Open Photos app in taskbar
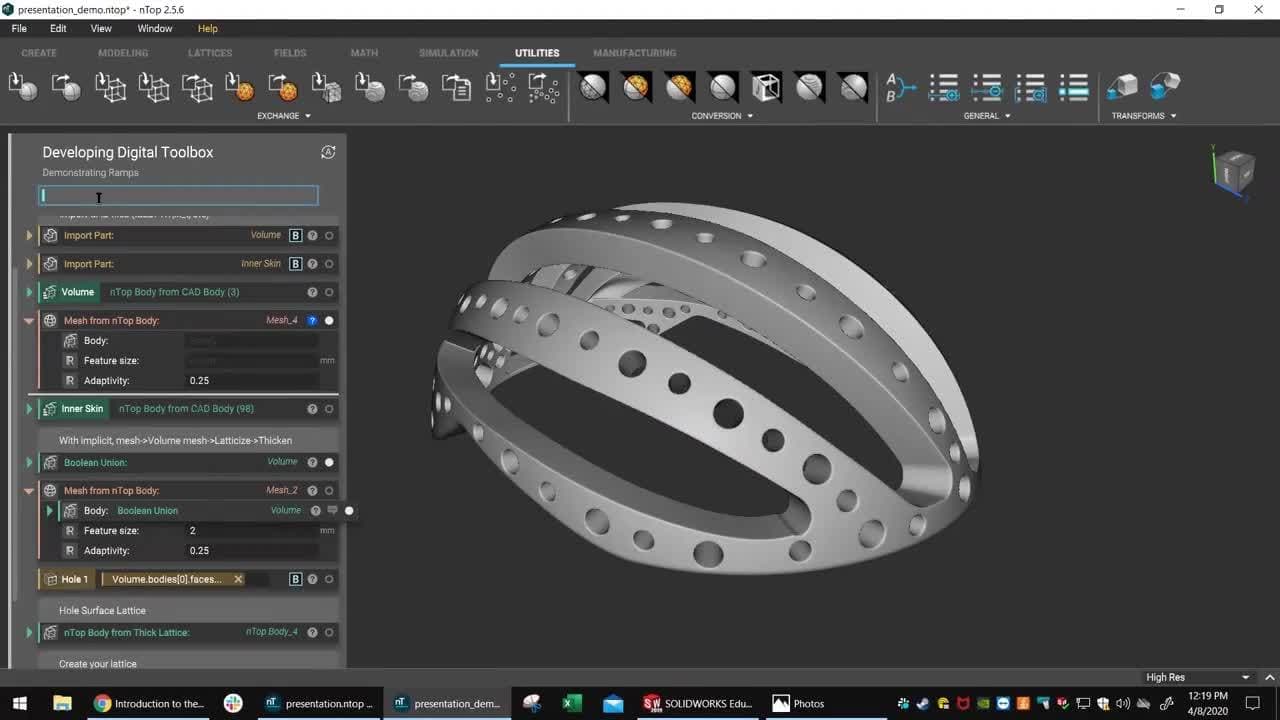 (799, 703)
